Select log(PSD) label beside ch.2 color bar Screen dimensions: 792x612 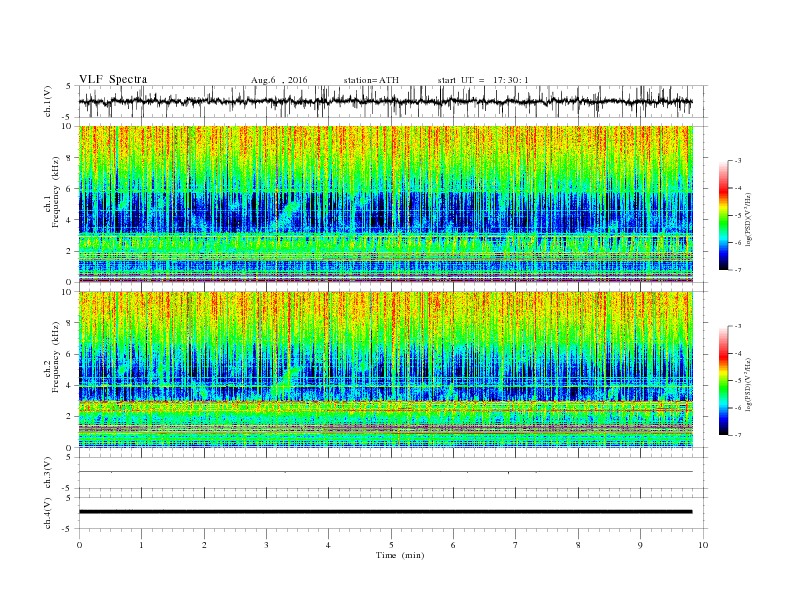(748, 383)
